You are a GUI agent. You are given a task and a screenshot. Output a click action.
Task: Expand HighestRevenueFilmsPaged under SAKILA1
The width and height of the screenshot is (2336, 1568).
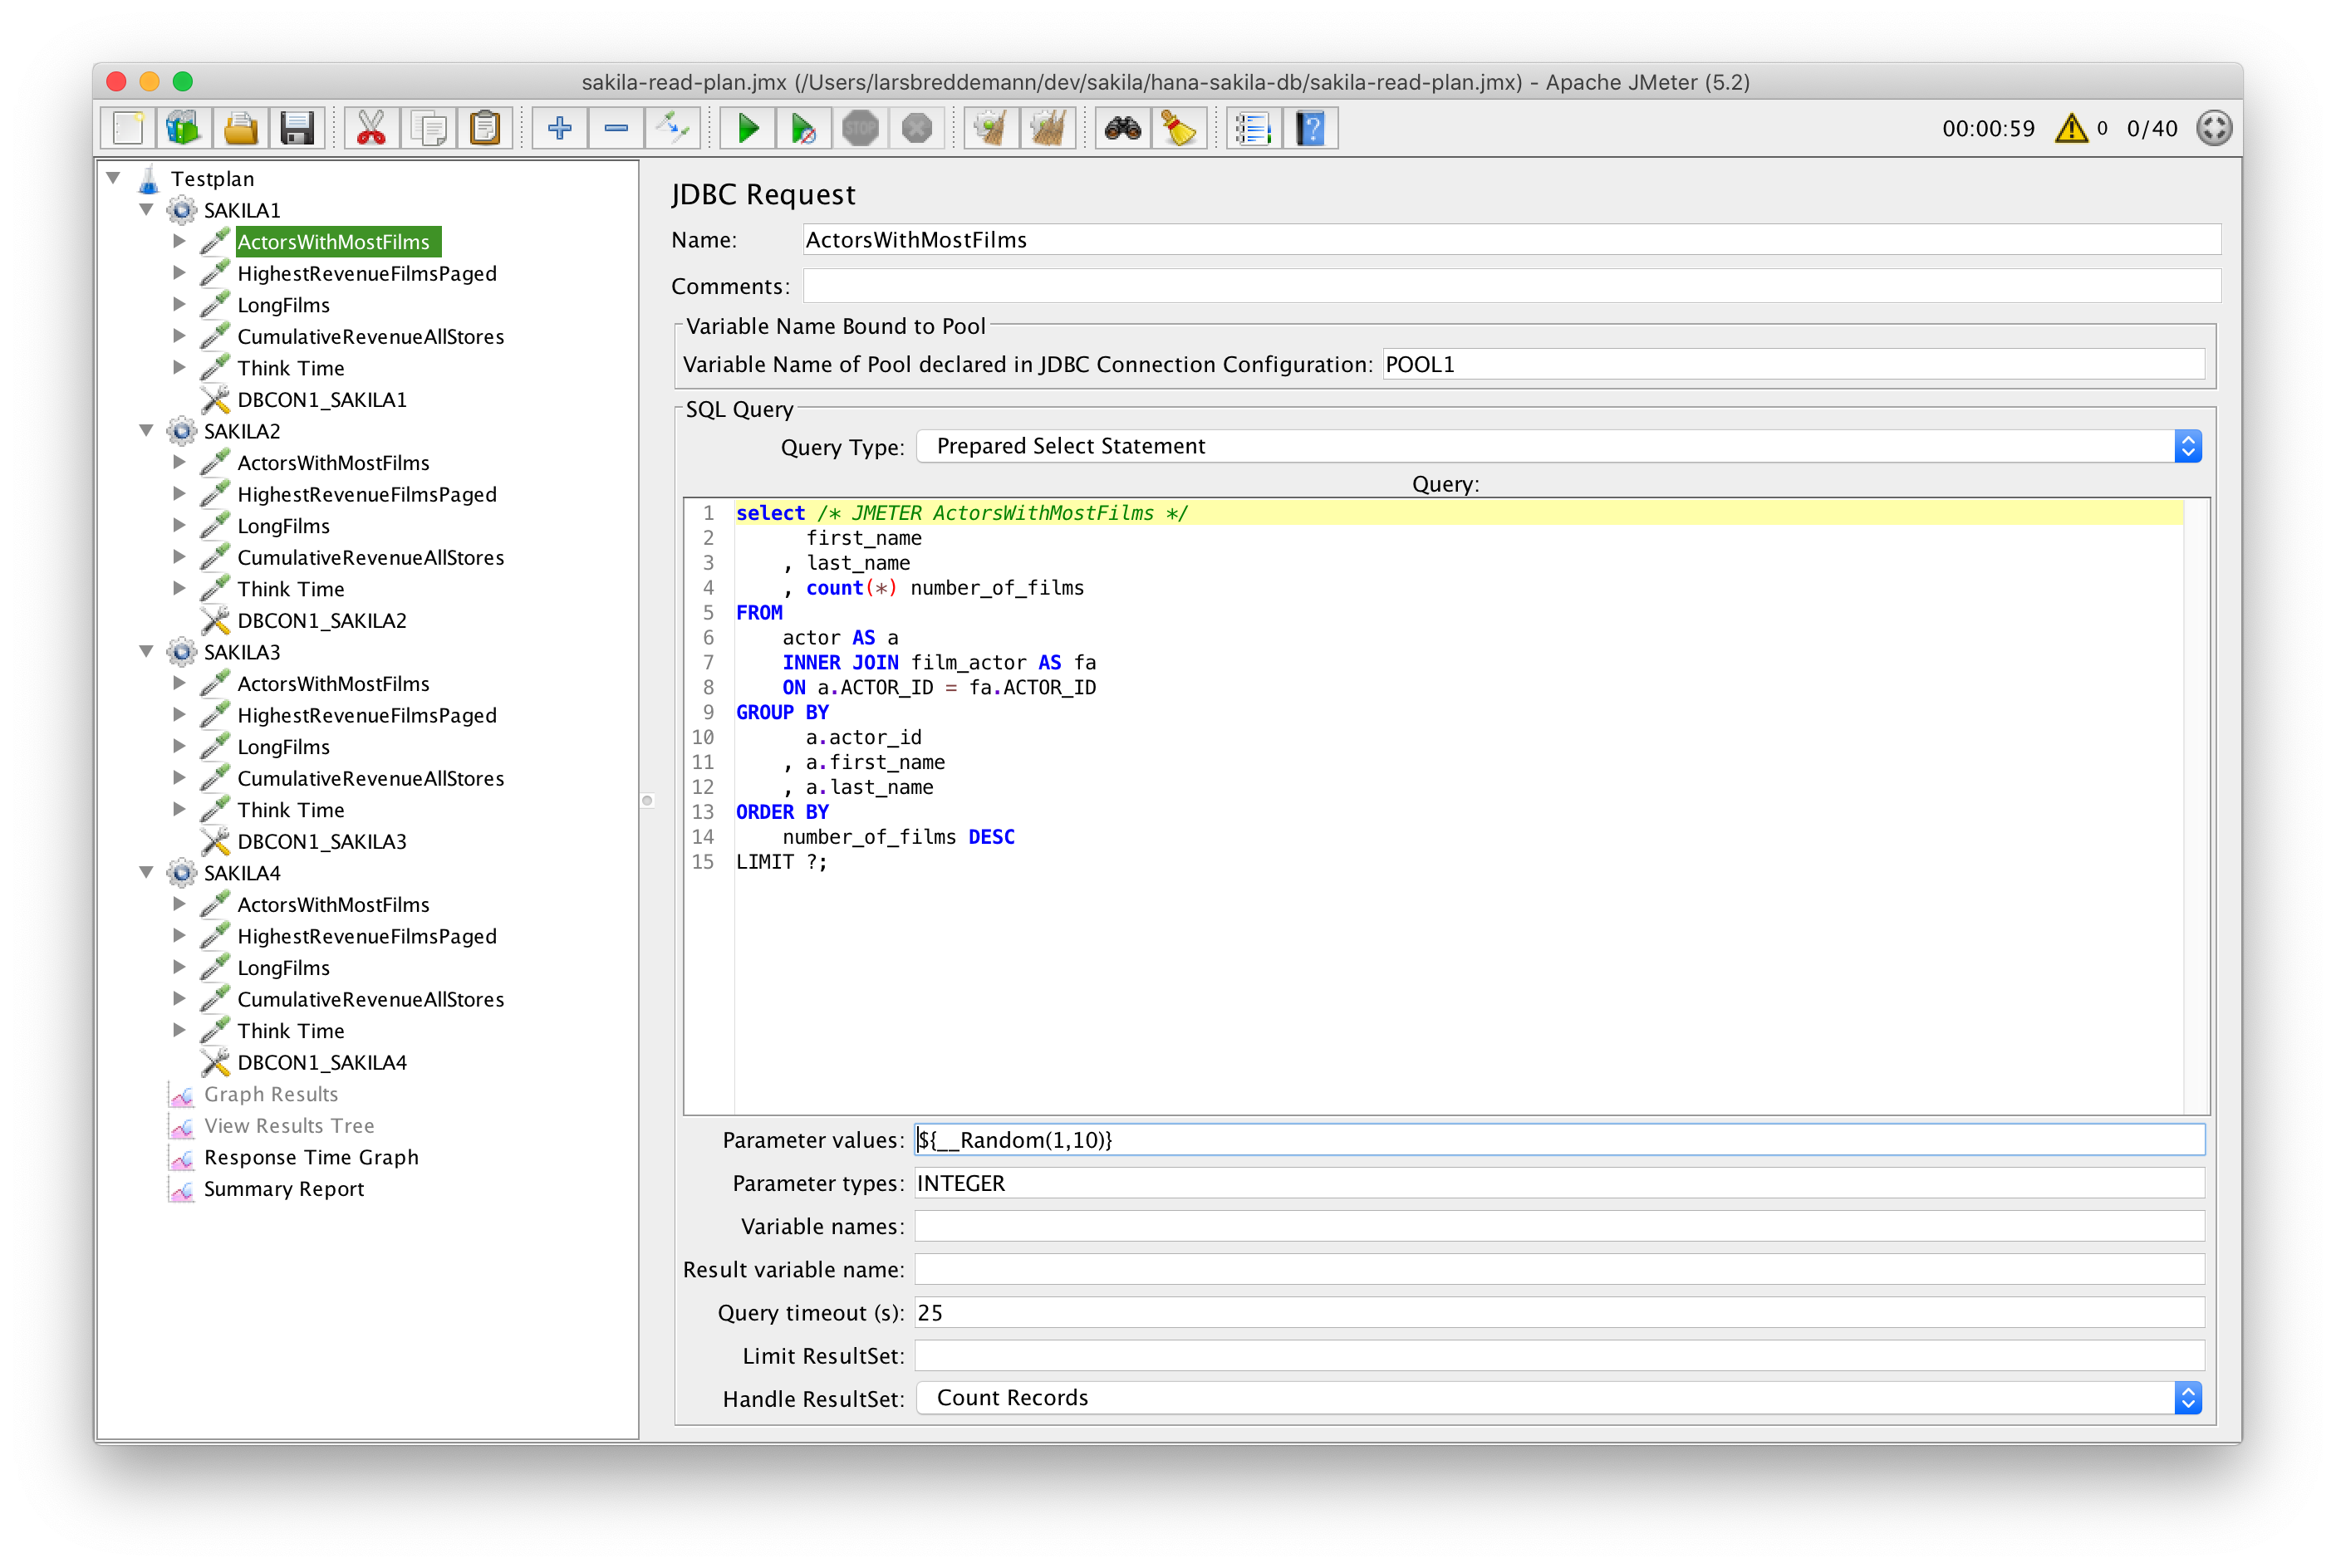pos(179,273)
